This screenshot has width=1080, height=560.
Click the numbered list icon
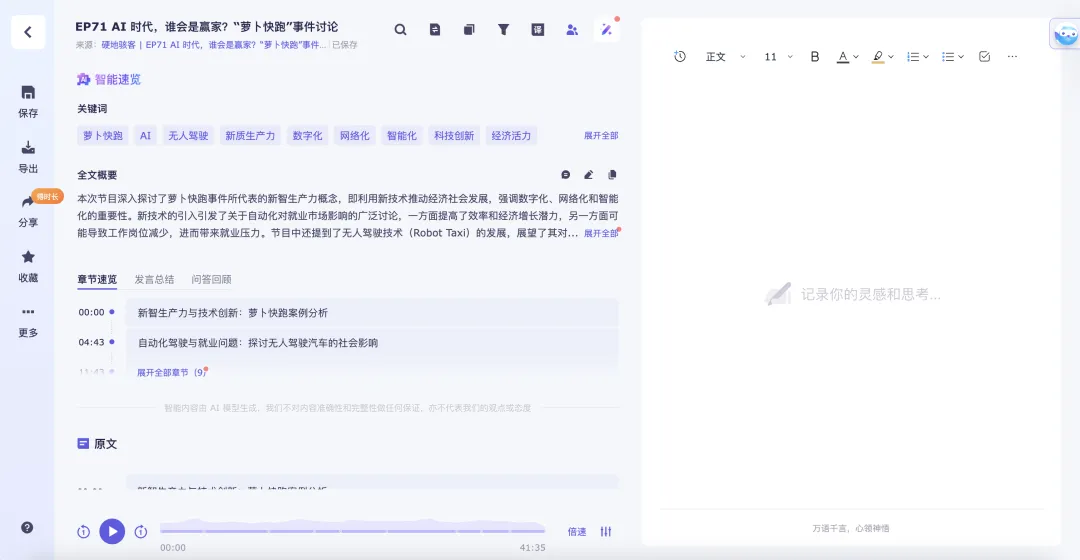(x=913, y=56)
